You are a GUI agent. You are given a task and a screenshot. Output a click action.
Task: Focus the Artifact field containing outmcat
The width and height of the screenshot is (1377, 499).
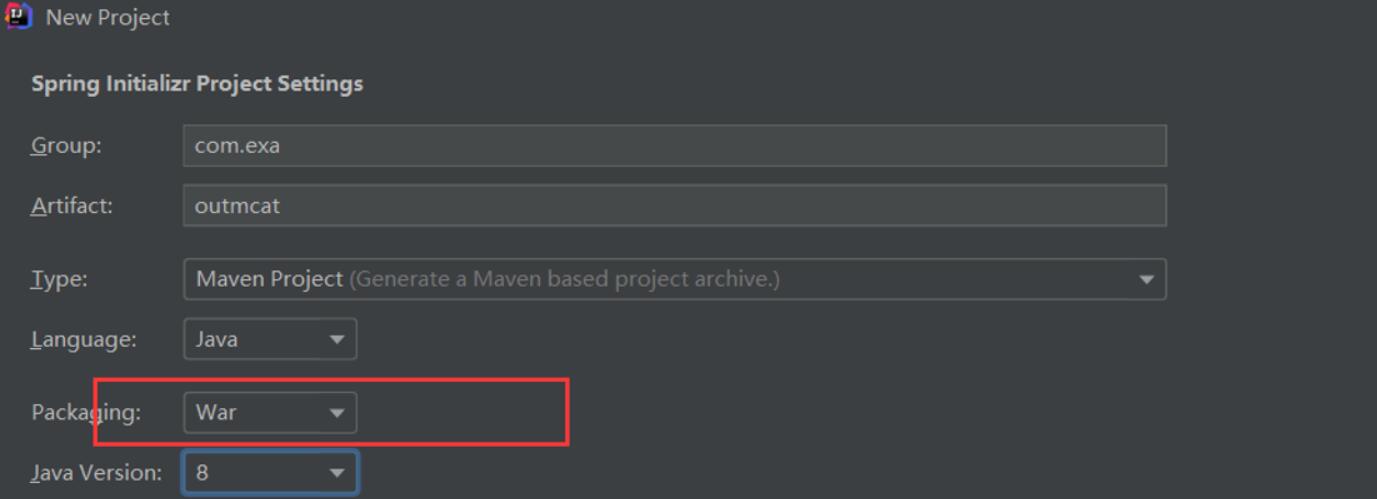(x=675, y=206)
